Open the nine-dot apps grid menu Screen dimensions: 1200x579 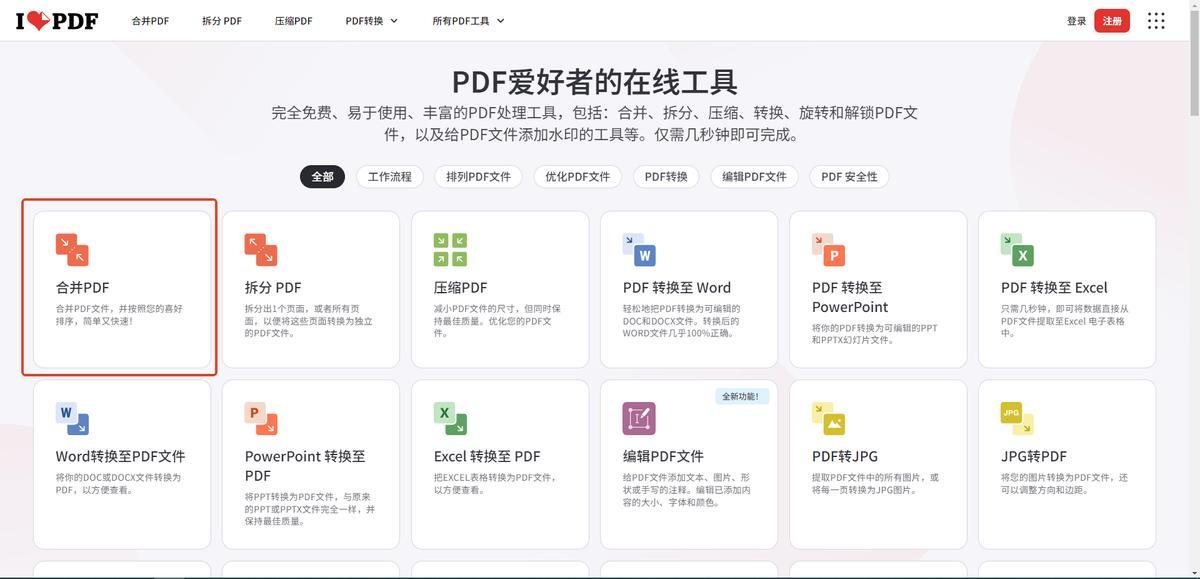coord(1156,21)
